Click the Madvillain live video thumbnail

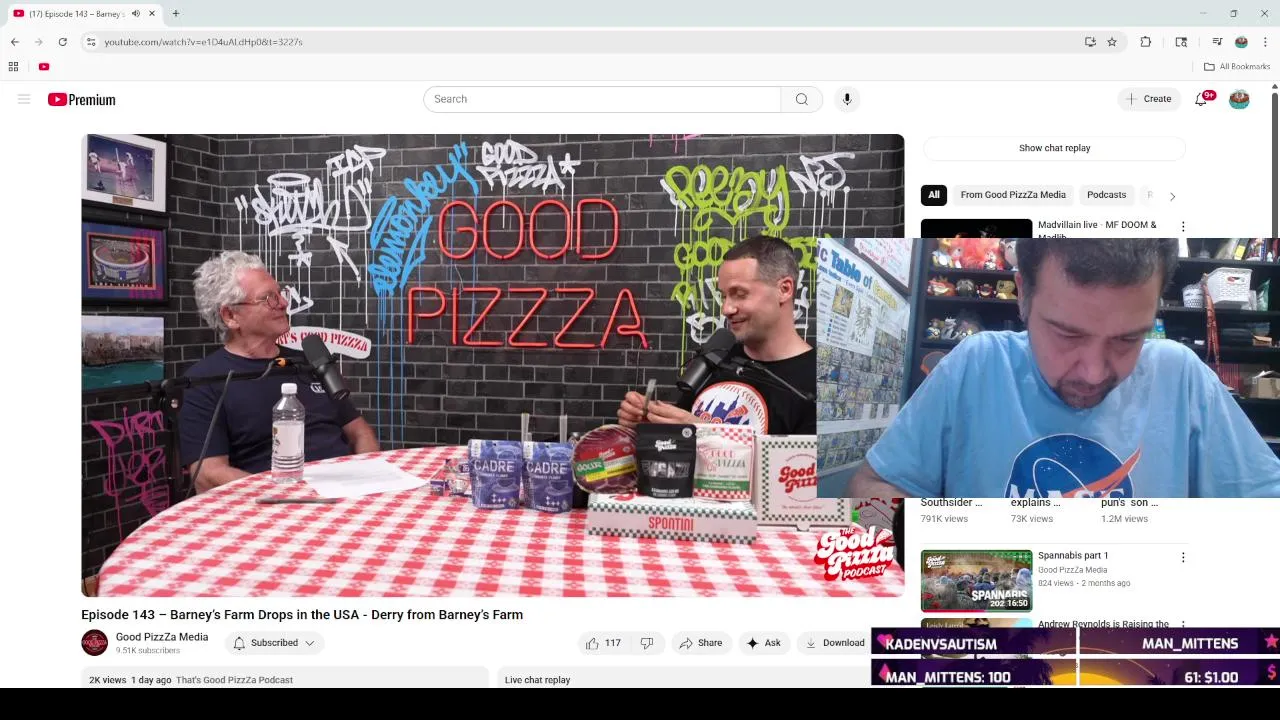(x=976, y=229)
